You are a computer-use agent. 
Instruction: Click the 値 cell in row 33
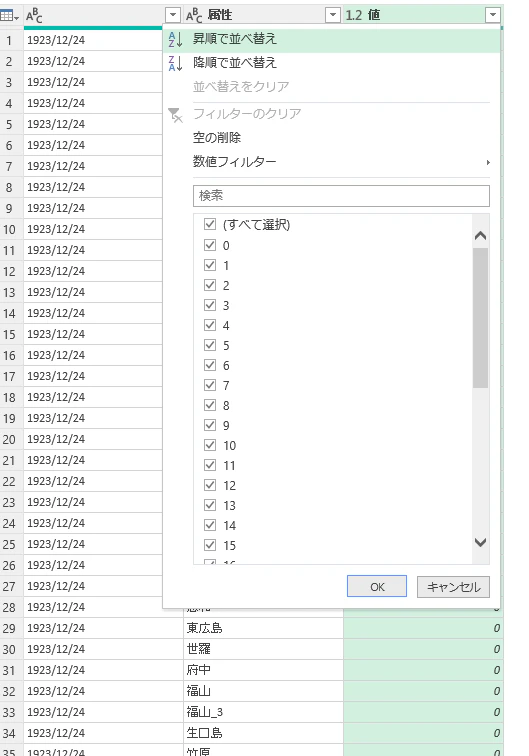pos(423,712)
